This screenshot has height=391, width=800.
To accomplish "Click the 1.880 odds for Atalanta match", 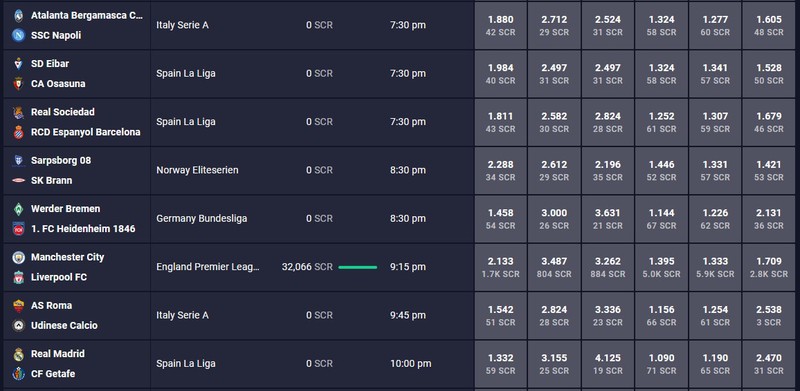I will 501,25.
